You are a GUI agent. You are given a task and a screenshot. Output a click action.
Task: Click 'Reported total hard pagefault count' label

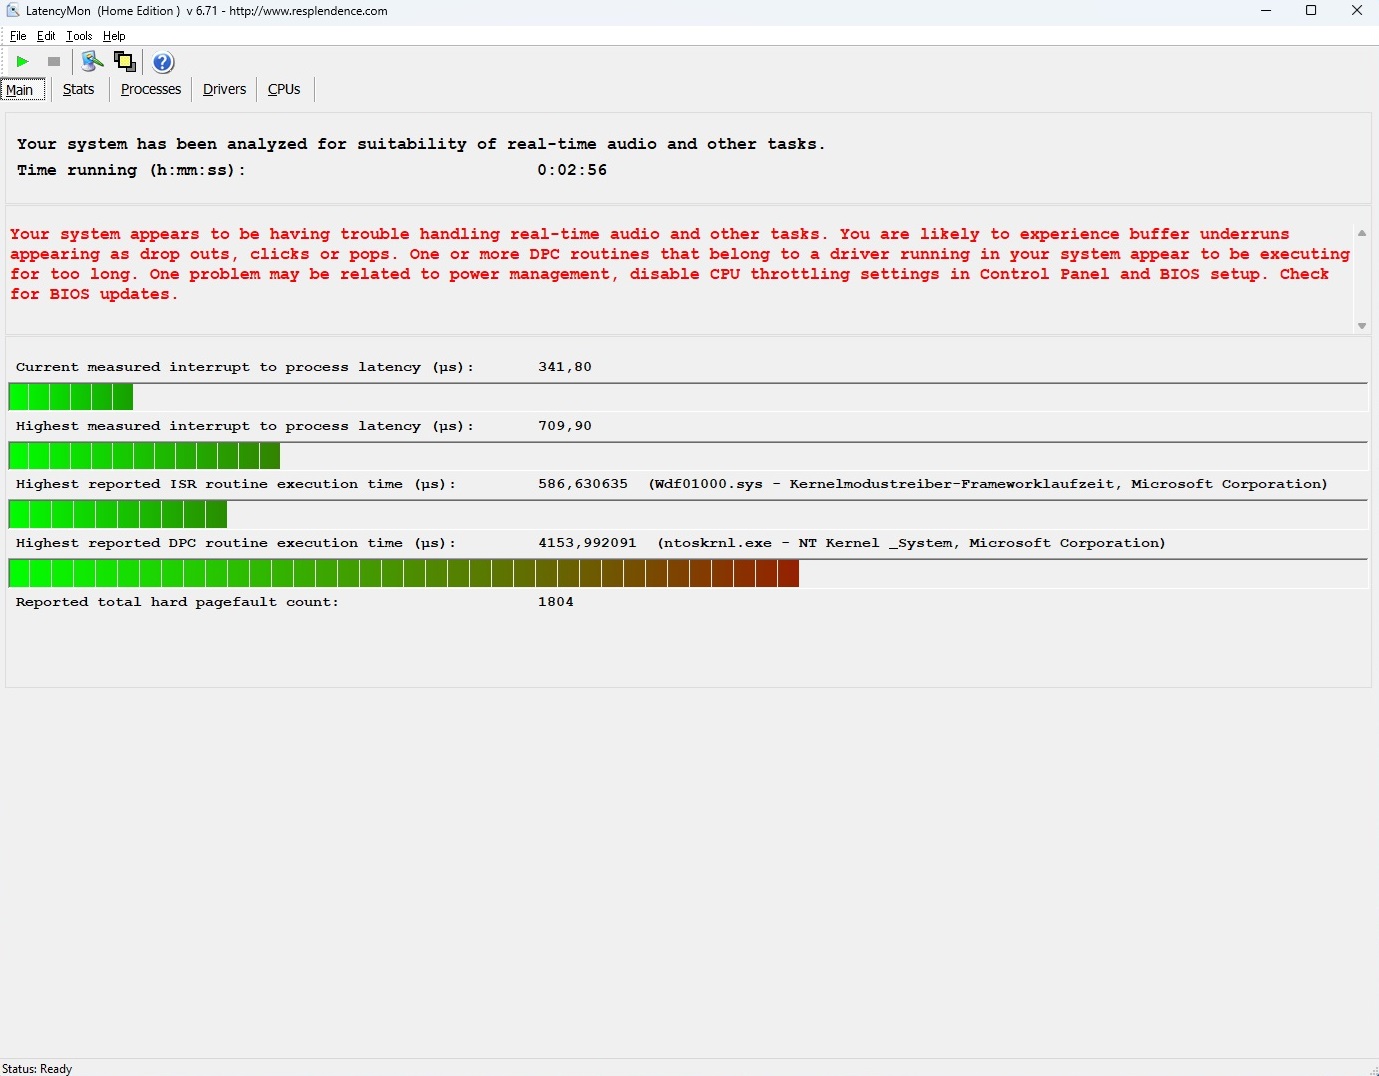(177, 602)
